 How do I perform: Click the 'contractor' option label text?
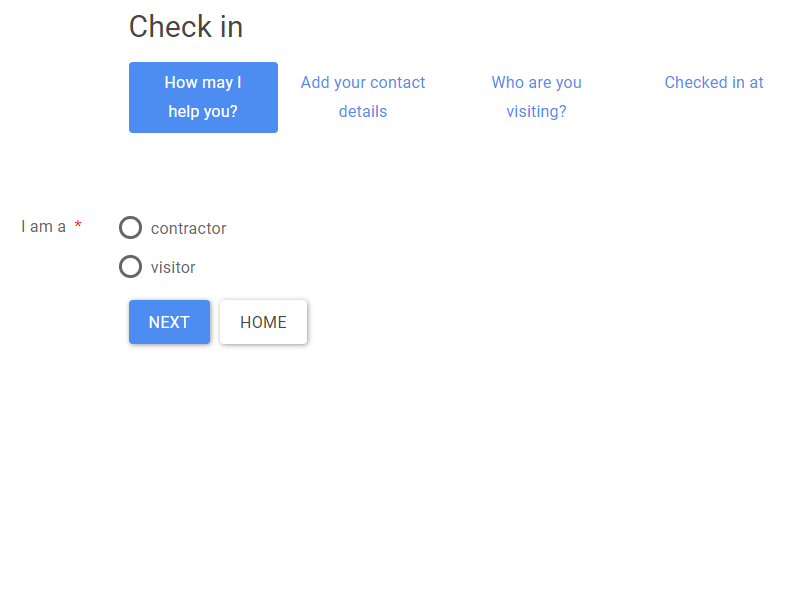point(188,228)
